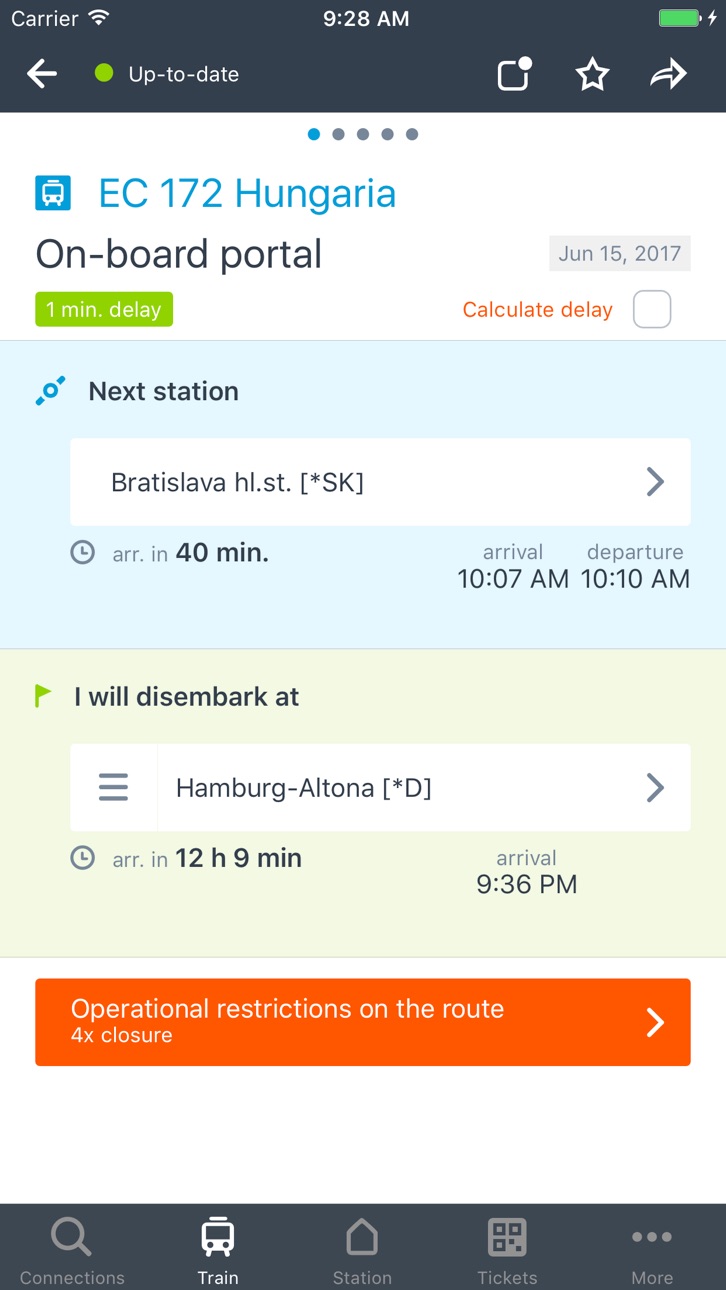This screenshot has height=1290, width=726.
Task: Open the Tickets tab
Action: 507,1248
